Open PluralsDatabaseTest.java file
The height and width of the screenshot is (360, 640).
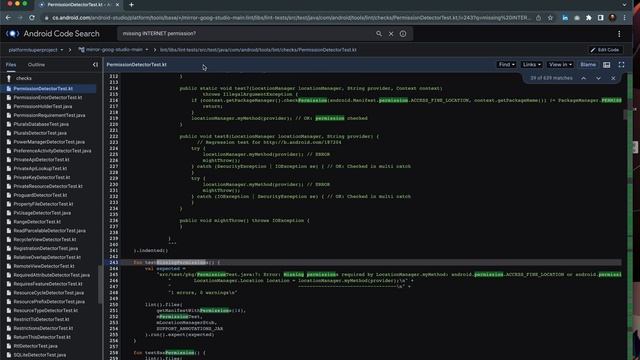41,124
